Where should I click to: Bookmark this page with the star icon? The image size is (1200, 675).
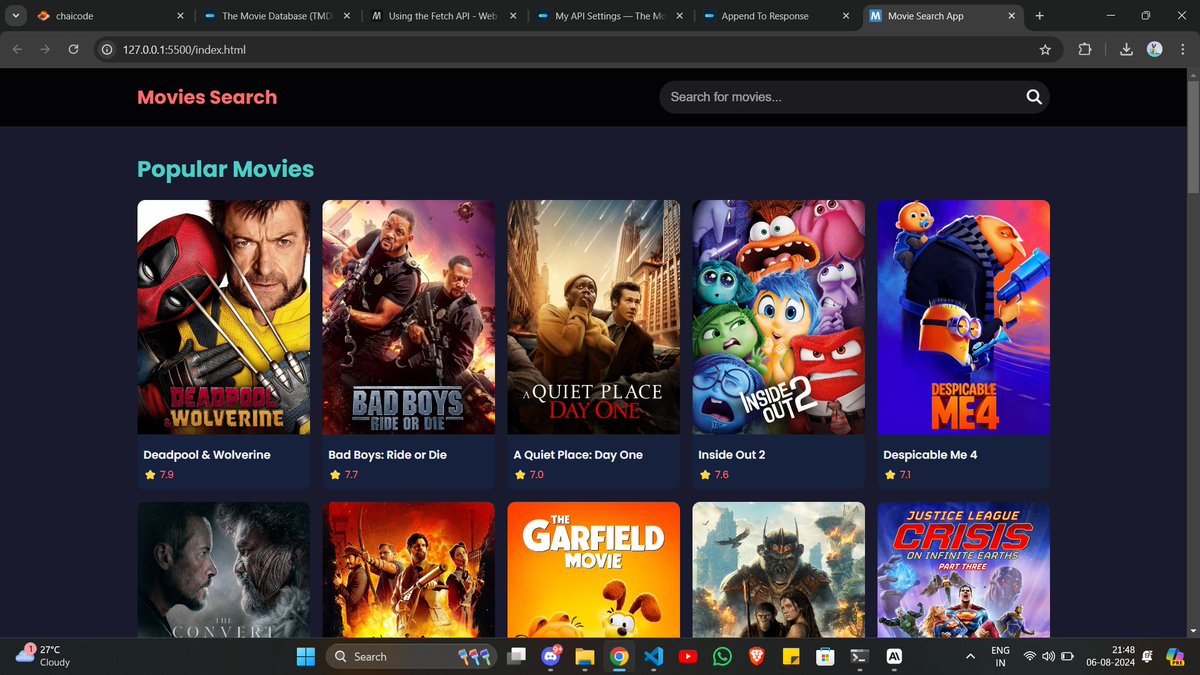1045,49
